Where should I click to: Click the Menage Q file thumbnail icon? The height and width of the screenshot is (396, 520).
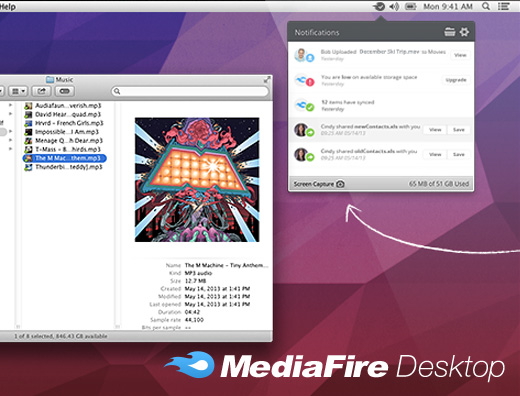28,140
